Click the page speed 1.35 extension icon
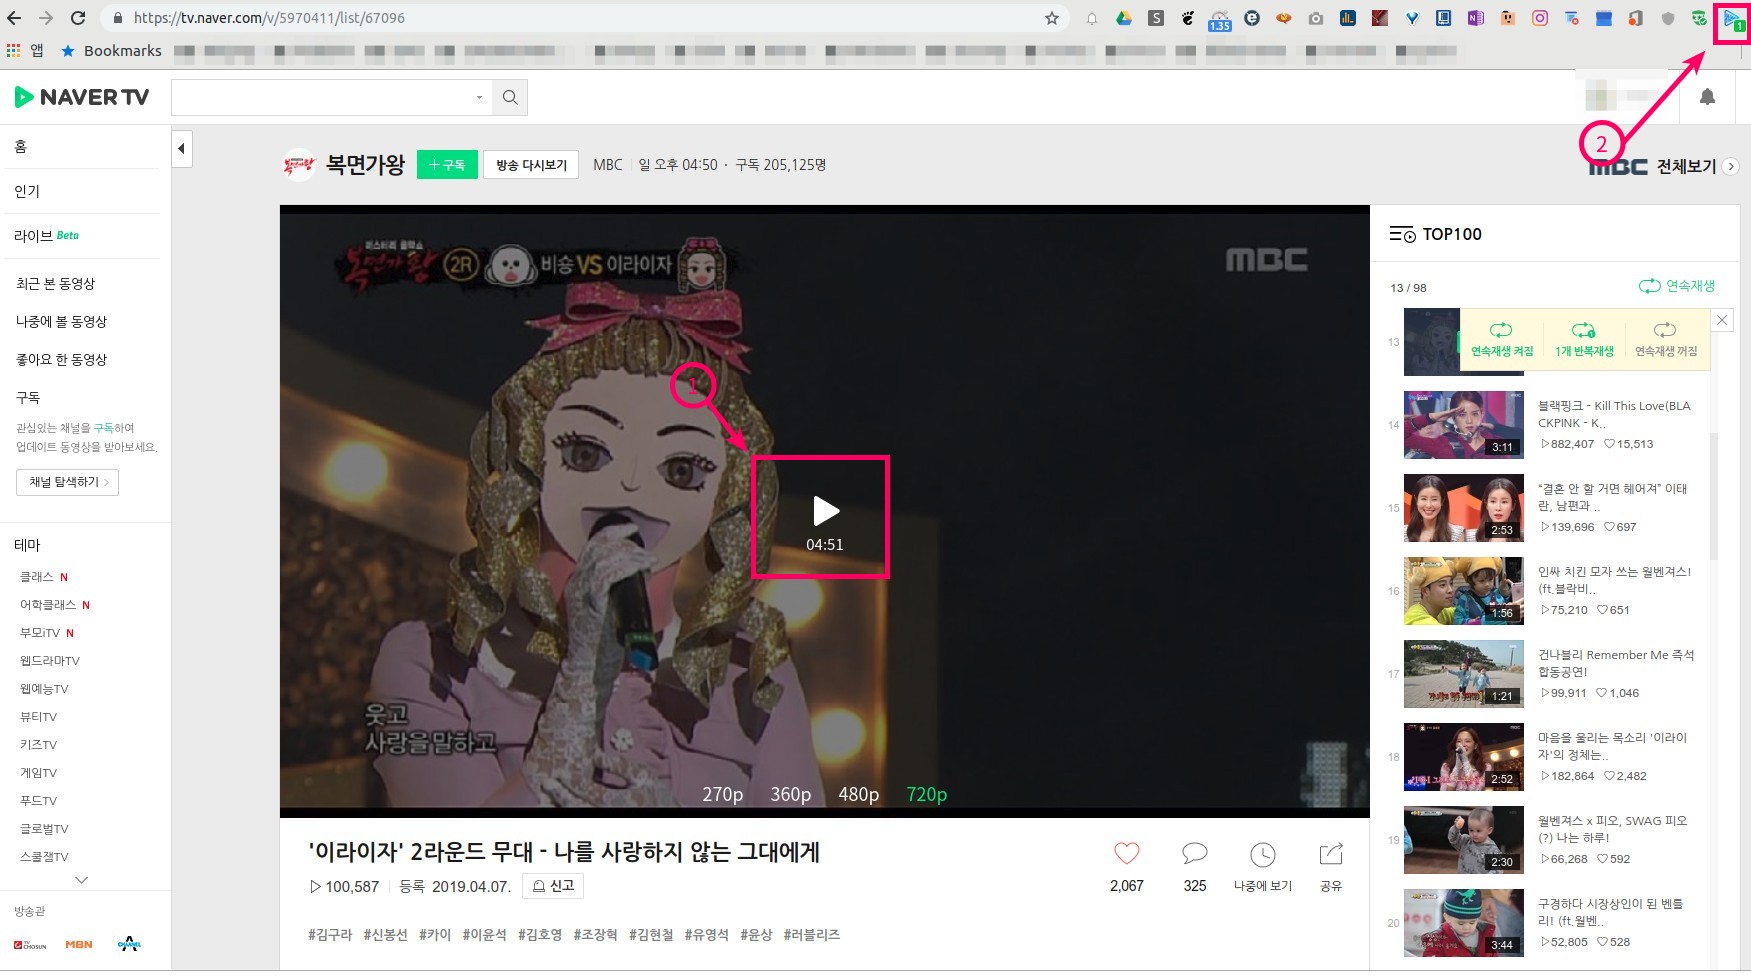 (x=1220, y=19)
